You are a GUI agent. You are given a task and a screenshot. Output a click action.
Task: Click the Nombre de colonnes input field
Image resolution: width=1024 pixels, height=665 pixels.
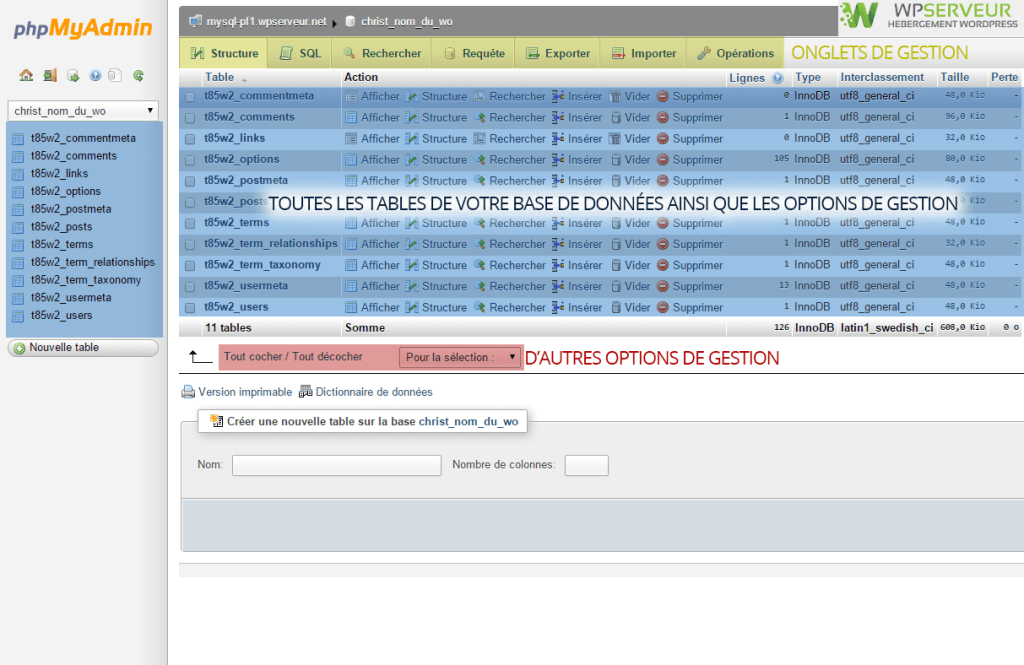[x=586, y=465]
